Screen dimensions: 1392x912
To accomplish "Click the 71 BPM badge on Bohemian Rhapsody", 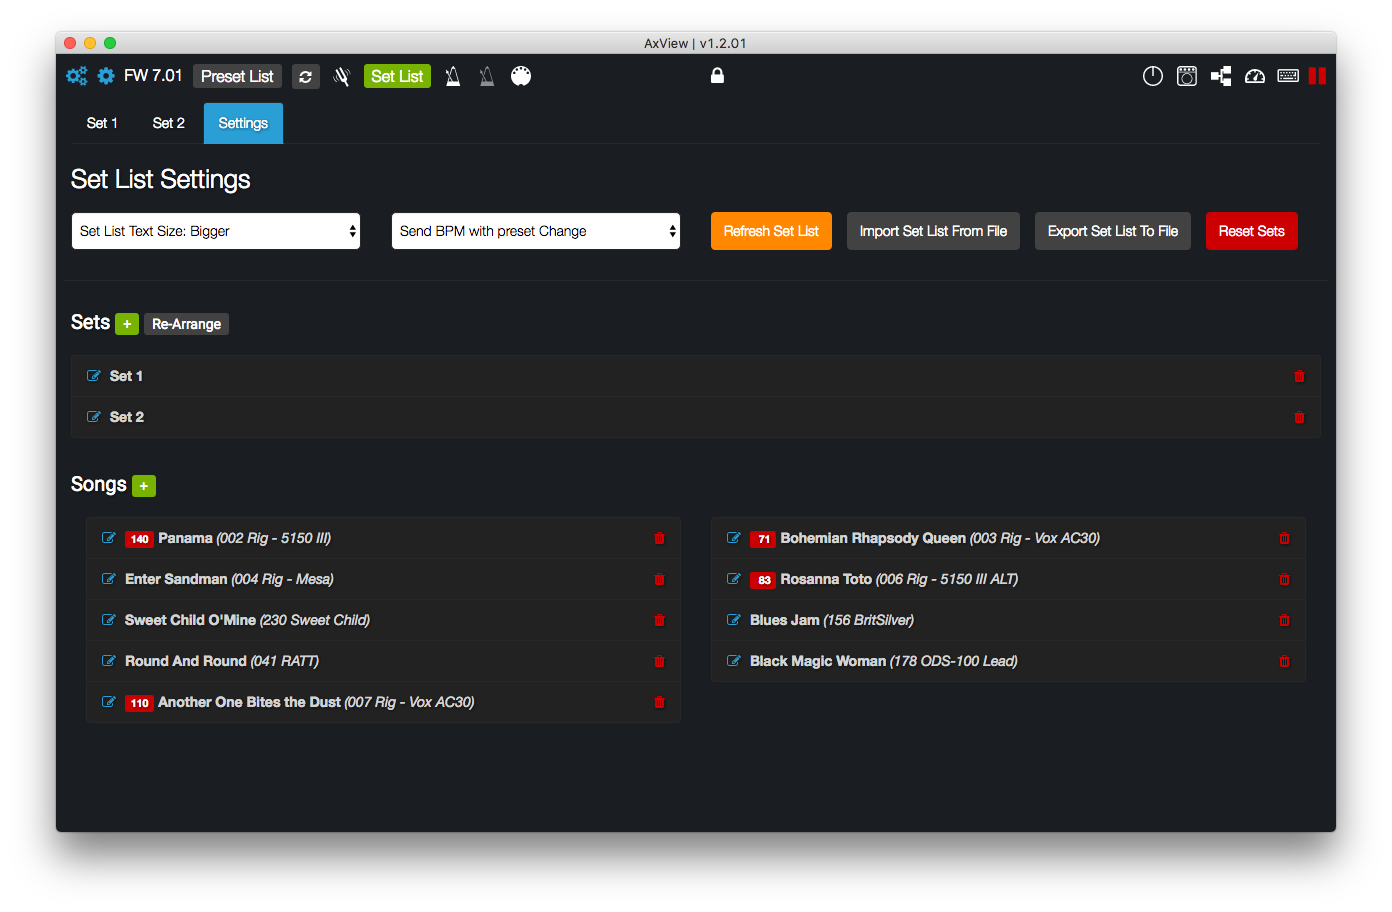I will coord(763,539).
